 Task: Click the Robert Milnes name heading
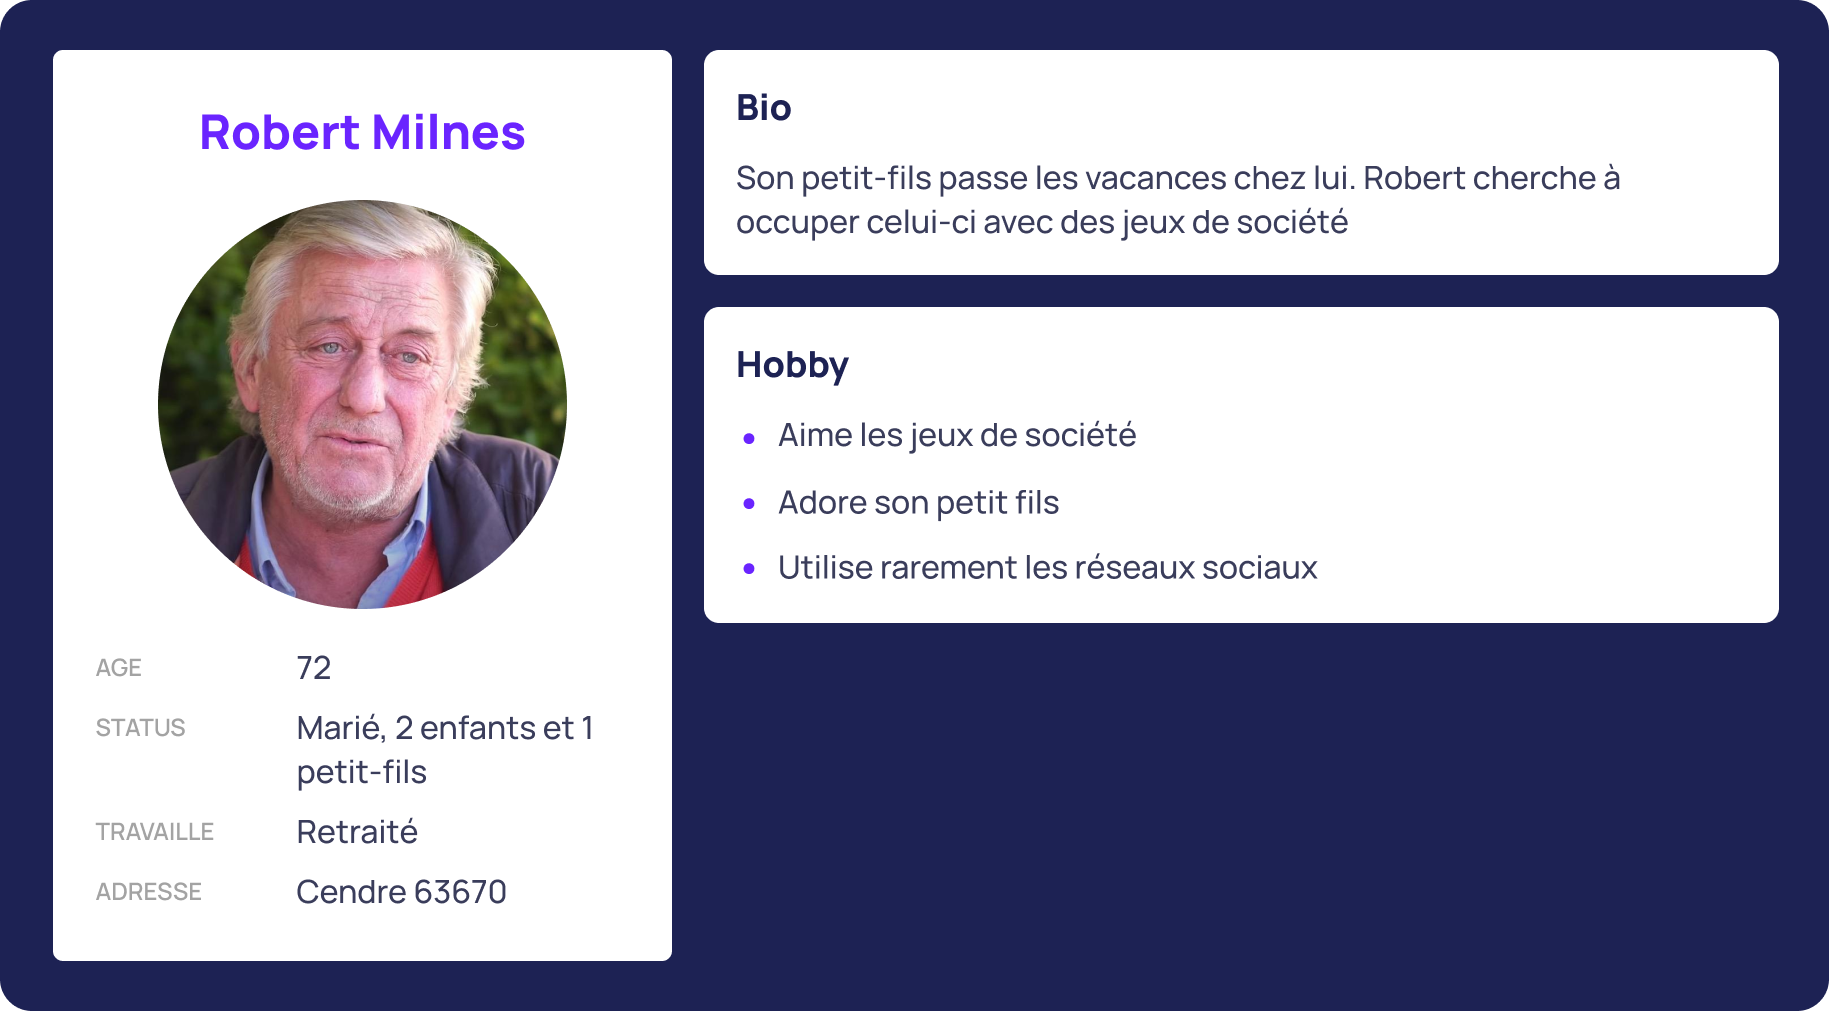(x=362, y=132)
